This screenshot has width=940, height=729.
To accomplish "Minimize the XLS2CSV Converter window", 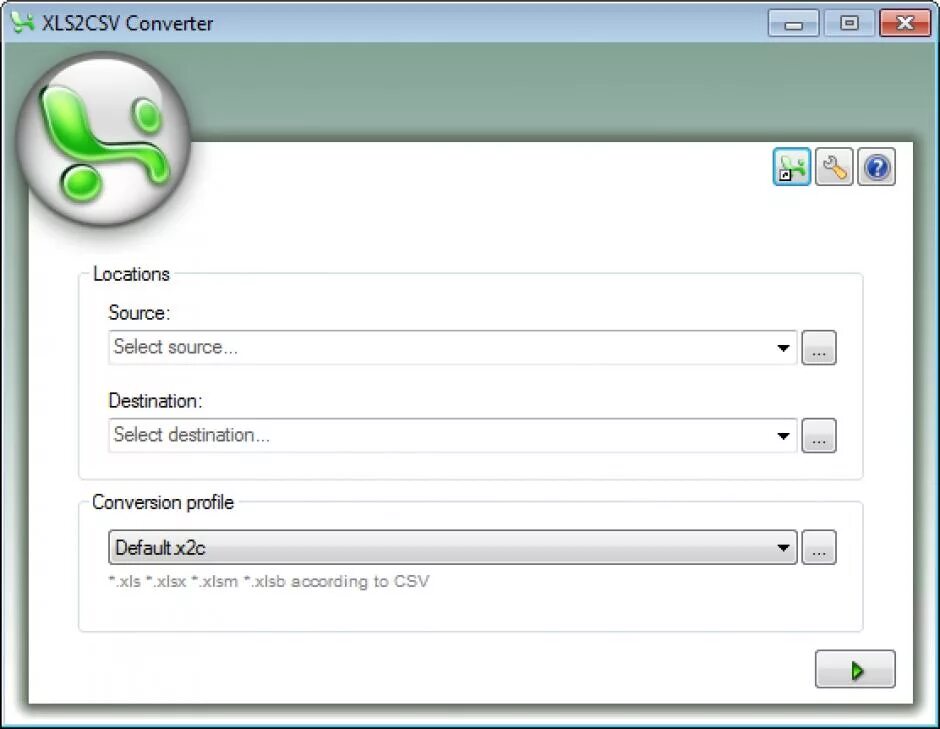I will [x=793, y=23].
